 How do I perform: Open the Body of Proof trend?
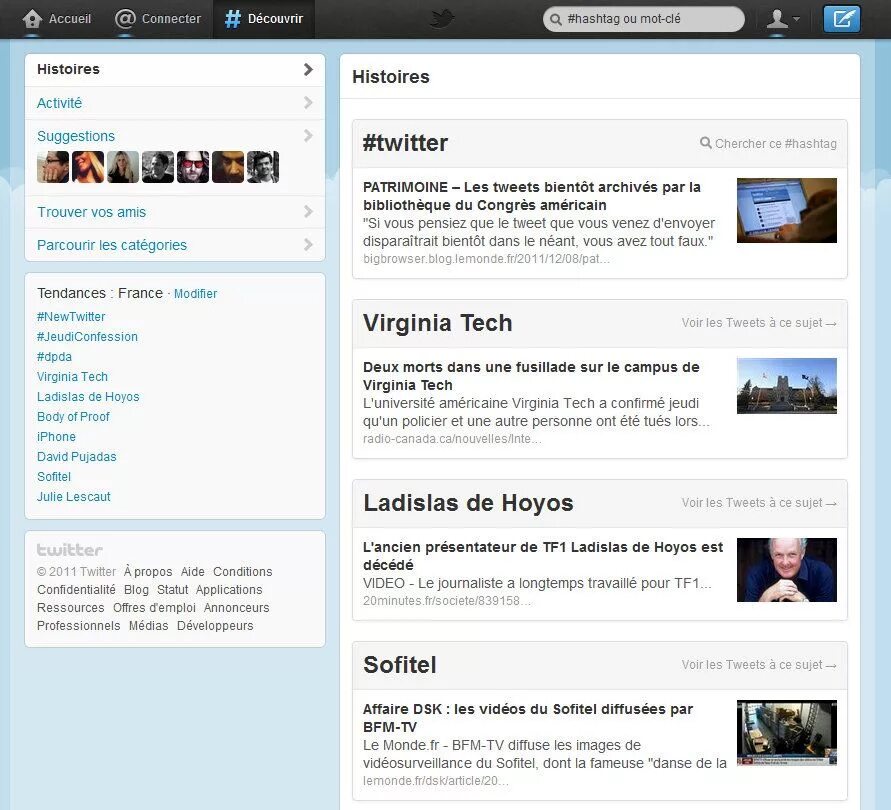pyautogui.click(x=73, y=417)
